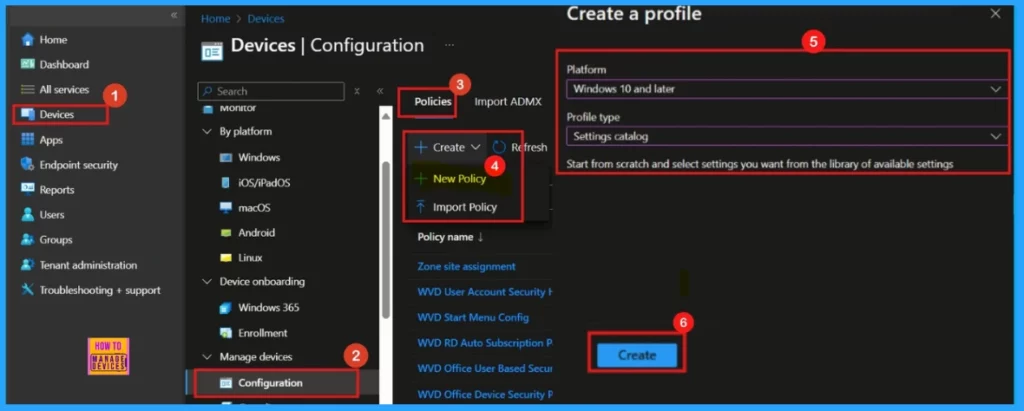Select New Policy from Create menu
The width and height of the screenshot is (1024, 411).
(x=460, y=178)
